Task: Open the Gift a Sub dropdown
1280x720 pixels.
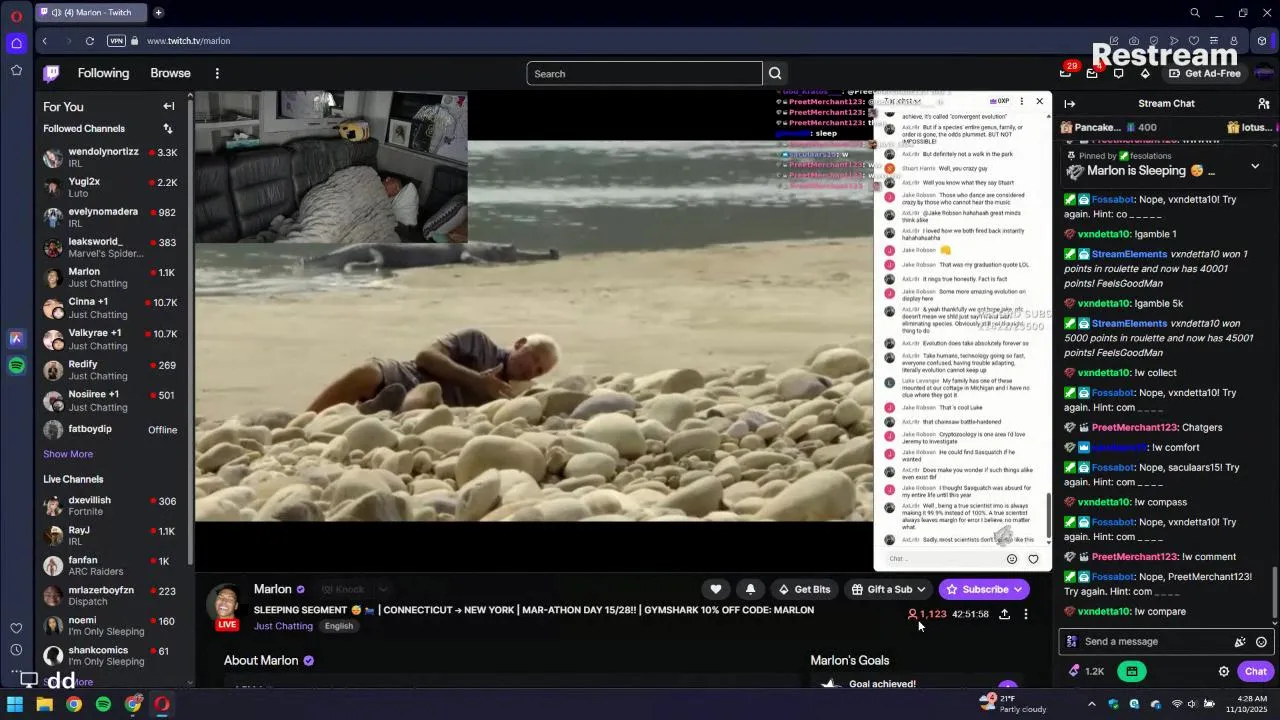Action: click(x=889, y=589)
